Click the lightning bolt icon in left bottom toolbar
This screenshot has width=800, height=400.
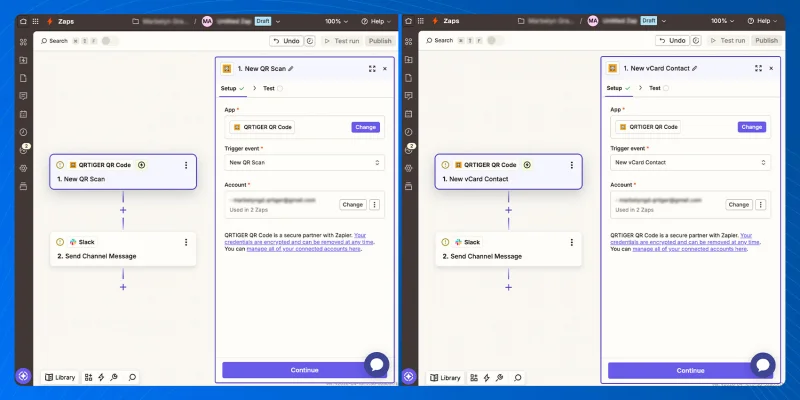(x=101, y=378)
